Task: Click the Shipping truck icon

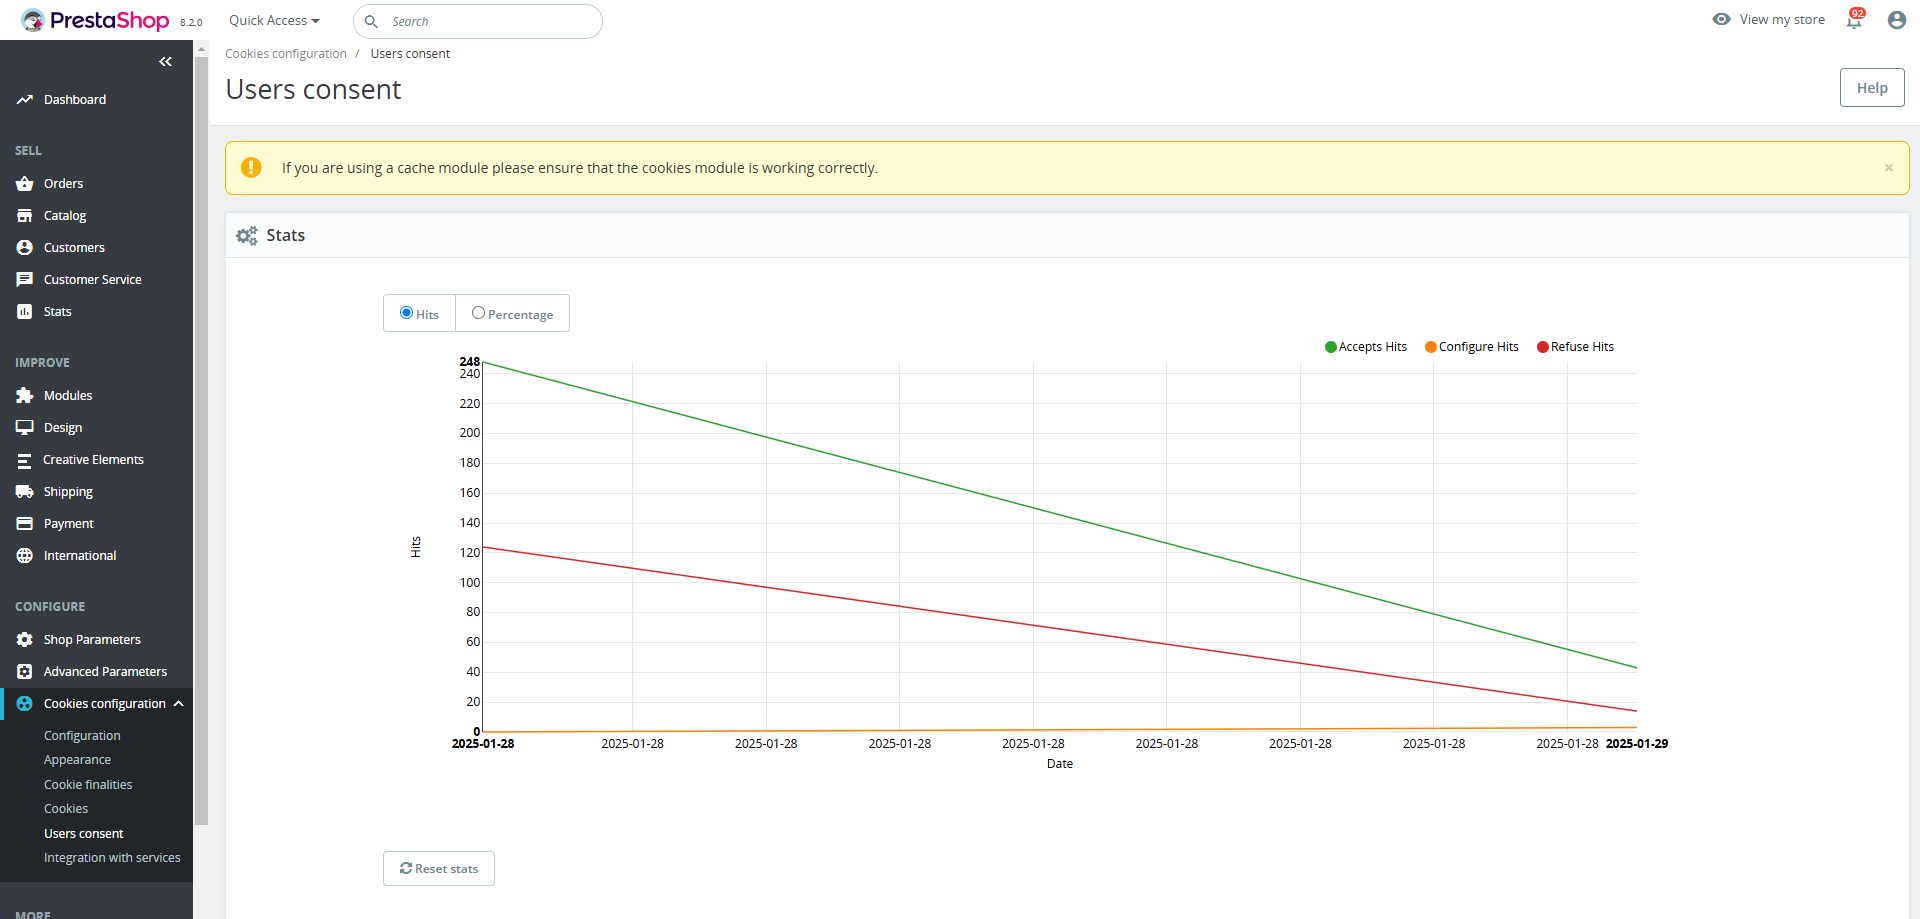Action: [25, 492]
